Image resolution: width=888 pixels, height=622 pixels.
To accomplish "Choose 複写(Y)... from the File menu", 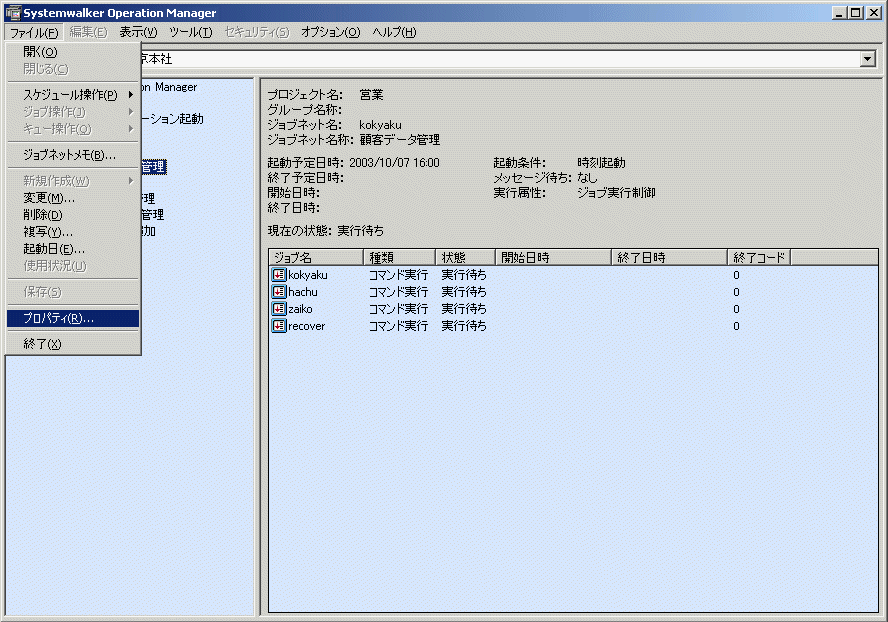I will pos(72,232).
